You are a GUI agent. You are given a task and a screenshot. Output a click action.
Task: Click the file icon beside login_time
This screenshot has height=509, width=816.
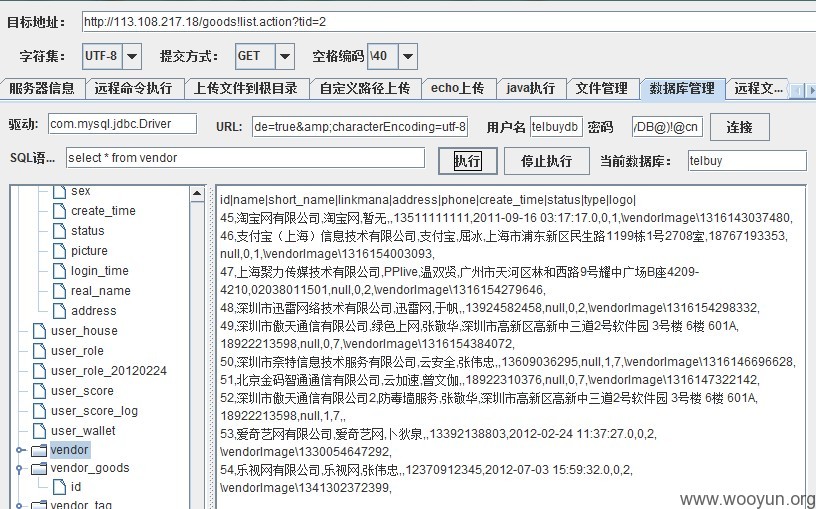point(60,271)
